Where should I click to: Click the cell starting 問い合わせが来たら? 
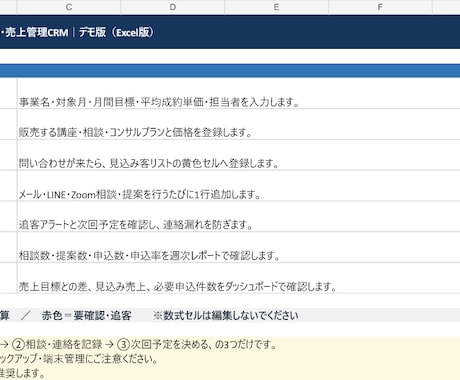[239, 155]
